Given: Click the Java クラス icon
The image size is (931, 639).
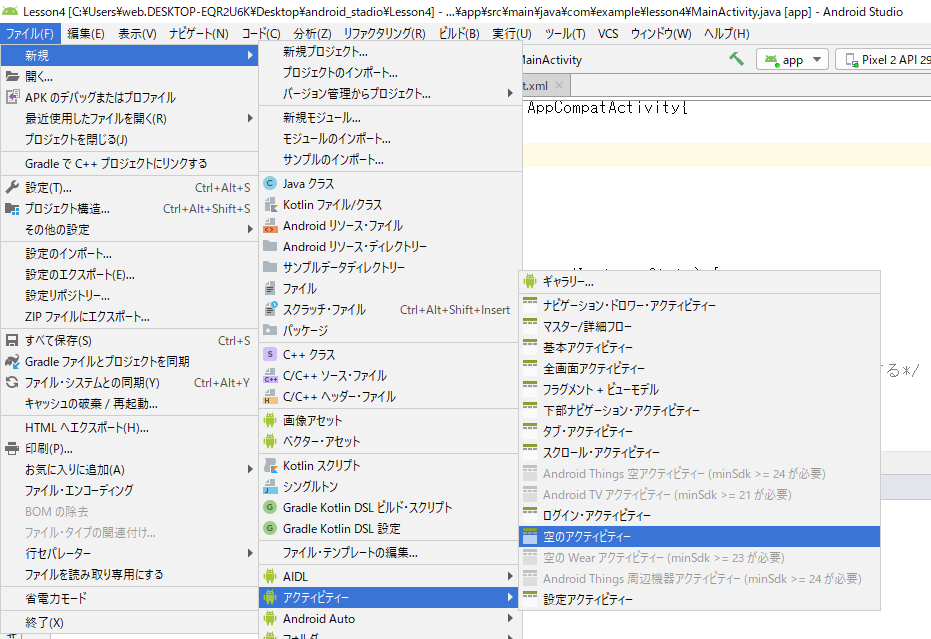Looking at the screenshot, I should pyautogui.click(x=270, y=184).
